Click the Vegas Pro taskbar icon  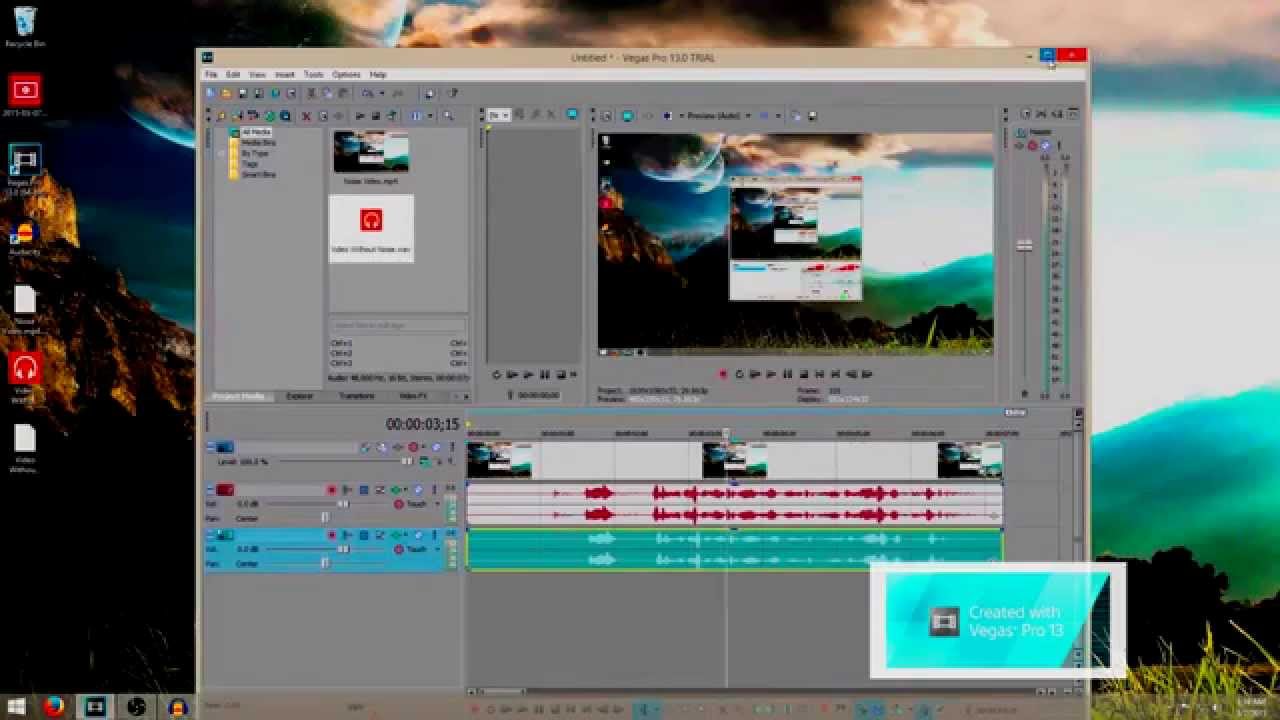(95, 707)
